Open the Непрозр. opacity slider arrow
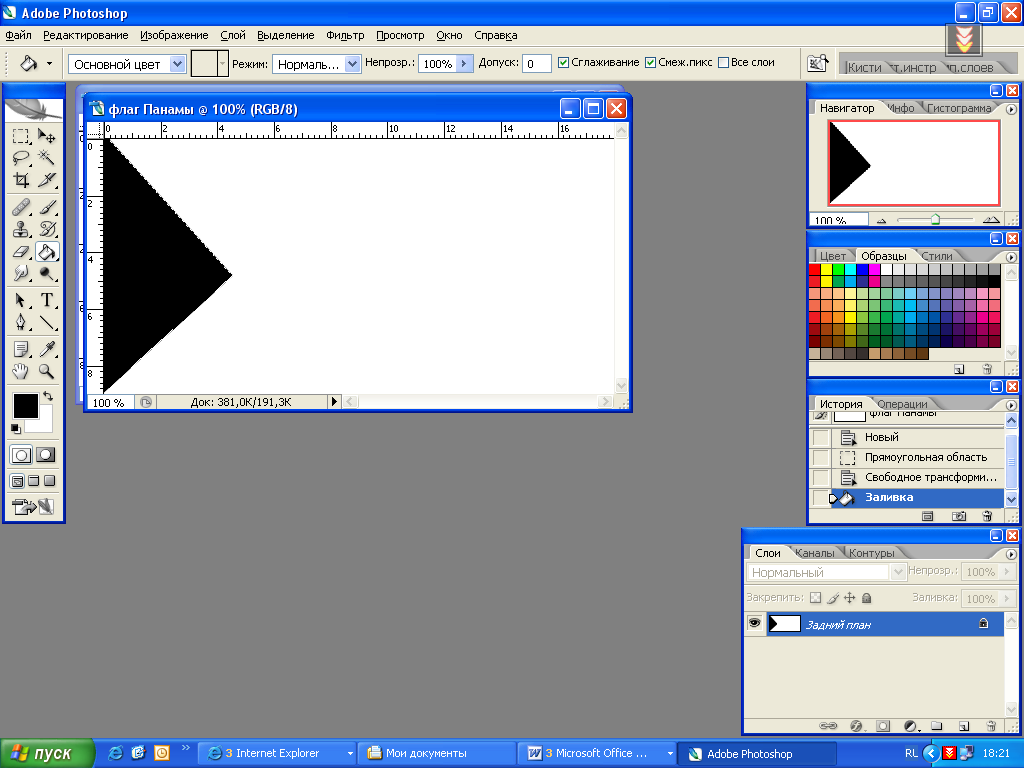Screen dimensions: 1024x768 464,63
